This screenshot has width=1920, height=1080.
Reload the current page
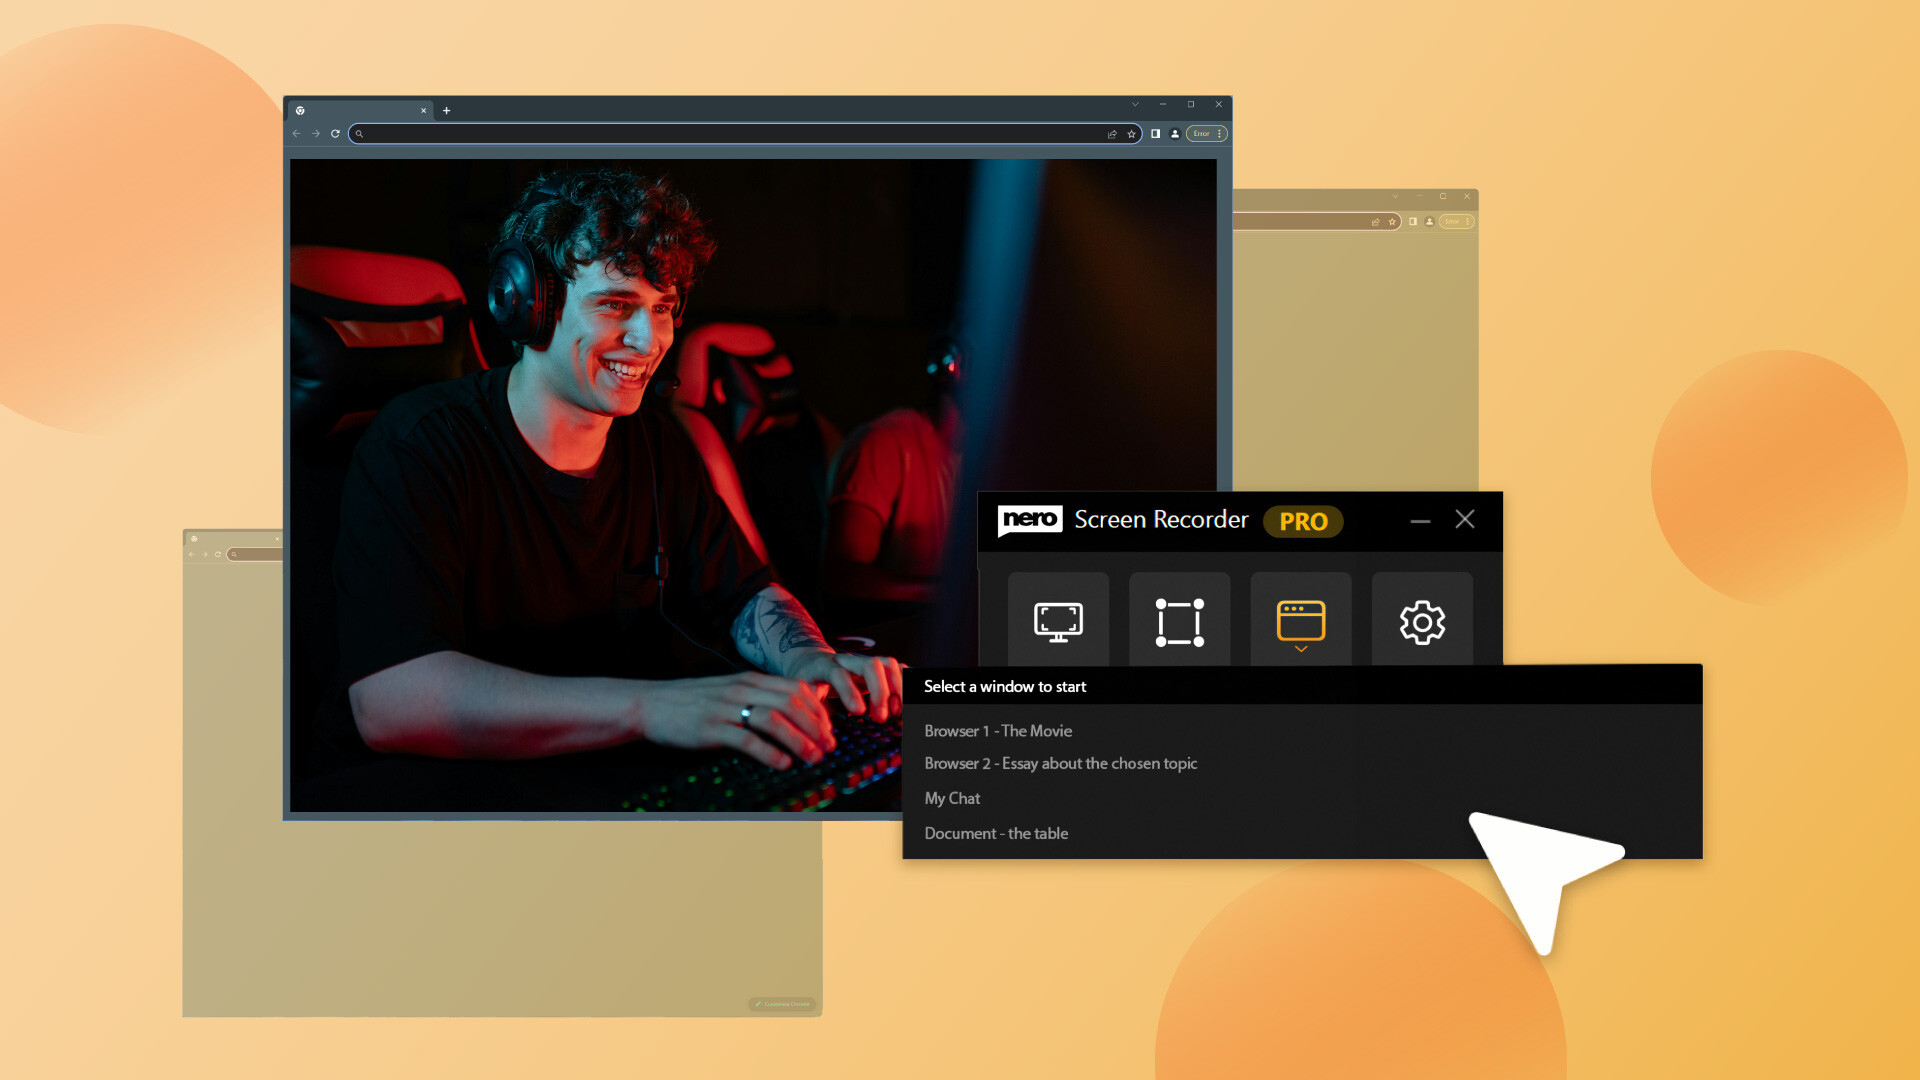point(335,133)
